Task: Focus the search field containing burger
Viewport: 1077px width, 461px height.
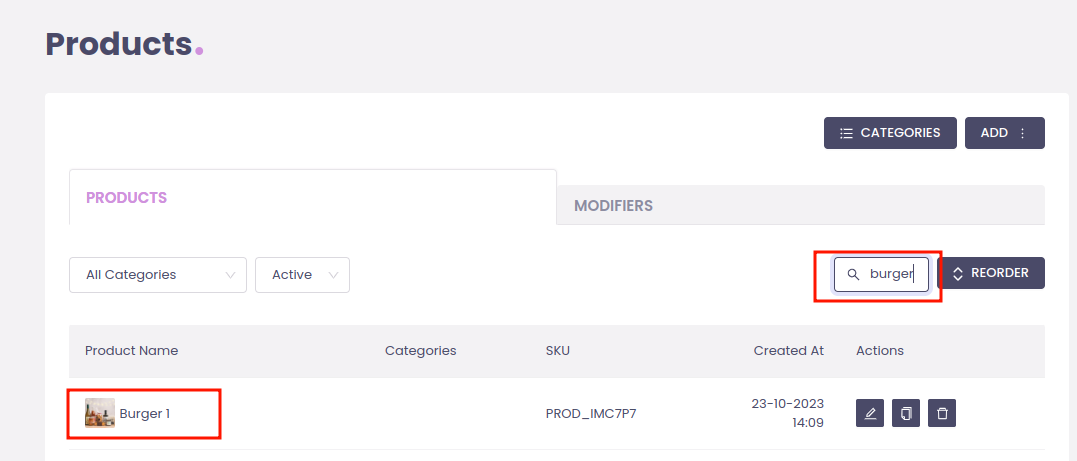Action: click(x=892, y=274)
